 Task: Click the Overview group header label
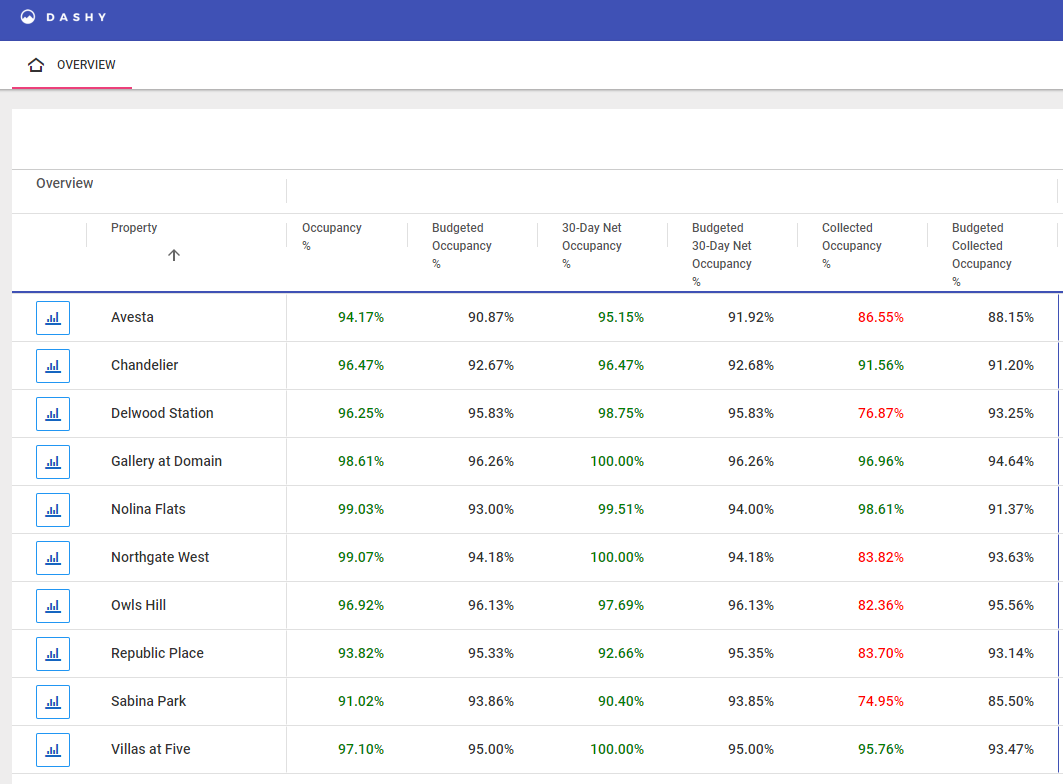64,183
